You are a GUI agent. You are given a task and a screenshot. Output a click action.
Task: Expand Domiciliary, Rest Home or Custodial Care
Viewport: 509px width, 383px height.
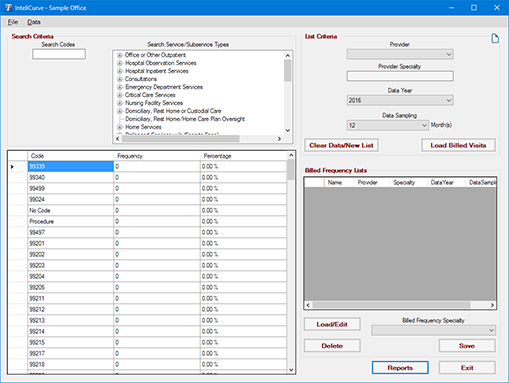pos(120,111)
